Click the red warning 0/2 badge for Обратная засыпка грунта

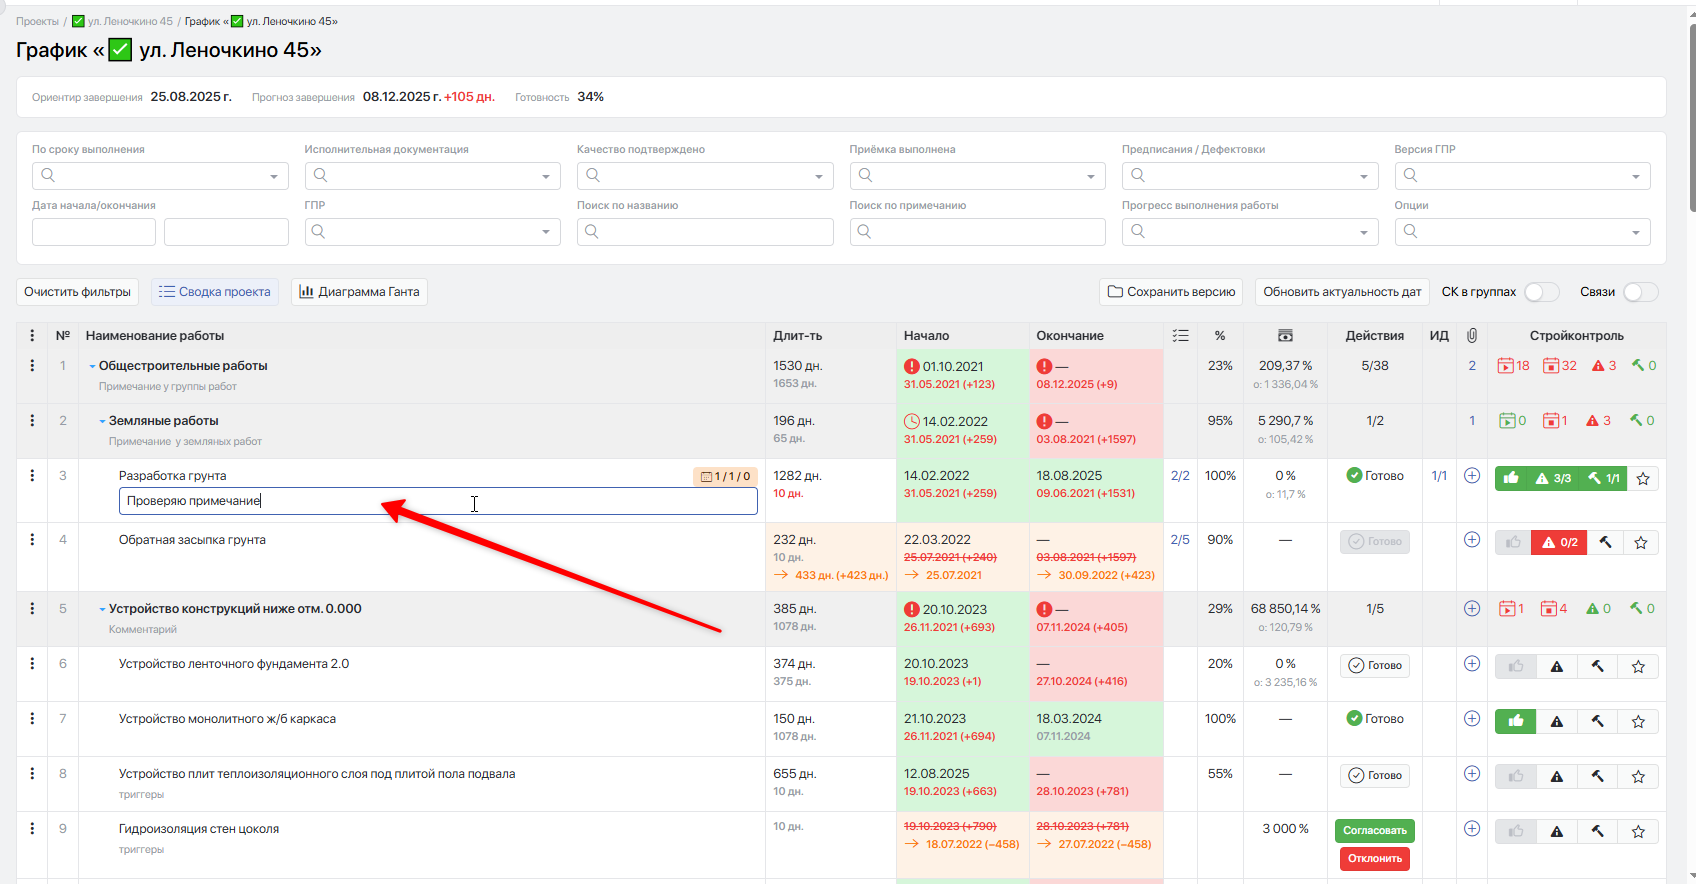pos(1559,542)
